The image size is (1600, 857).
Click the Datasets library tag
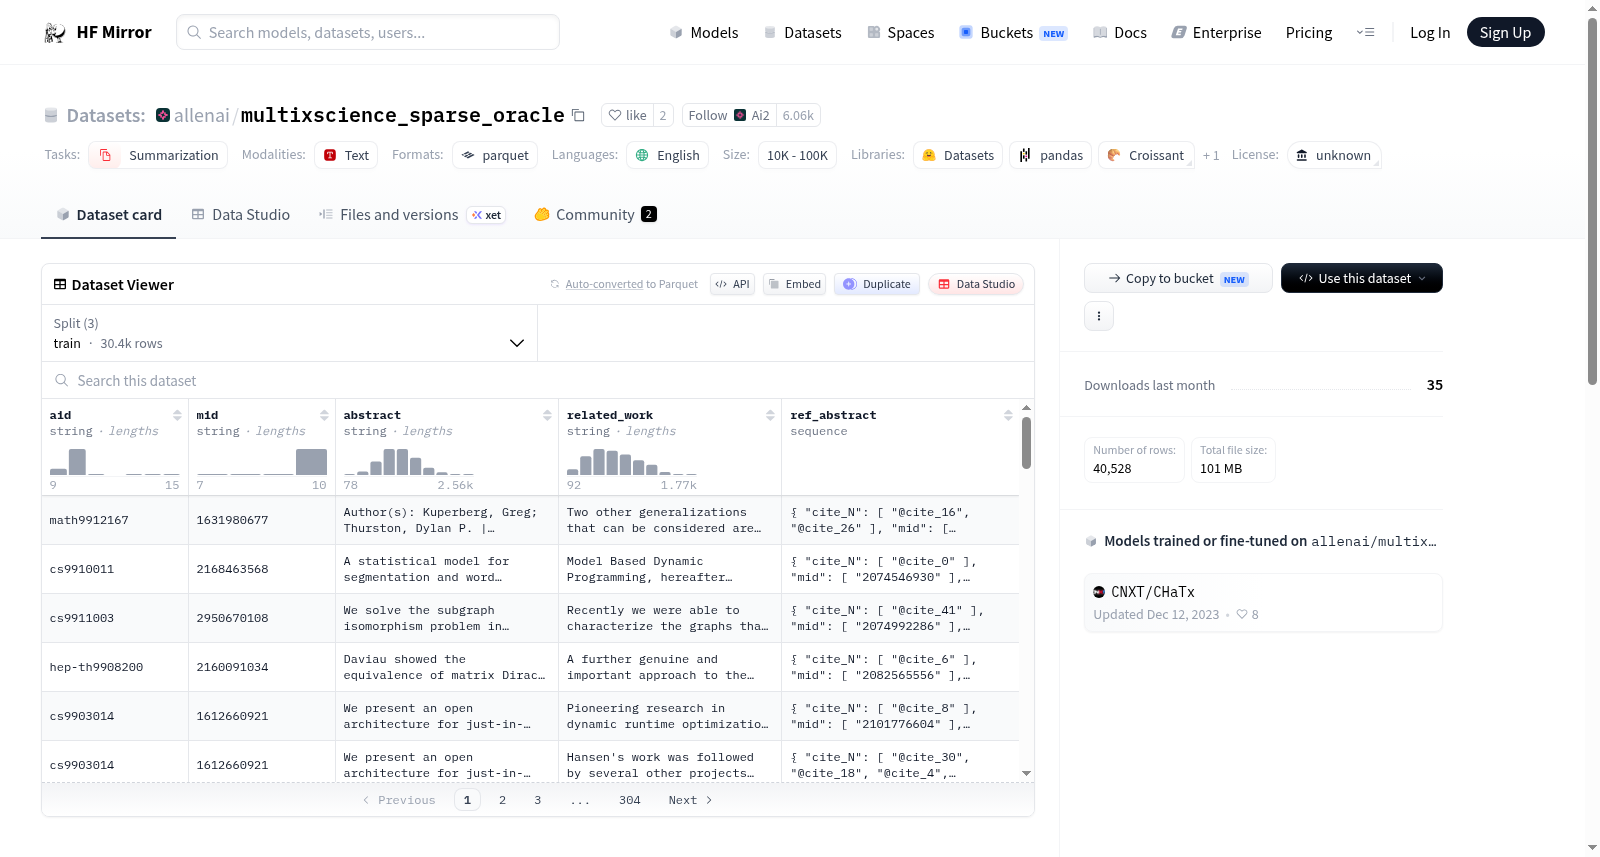[x=958, y=155]
